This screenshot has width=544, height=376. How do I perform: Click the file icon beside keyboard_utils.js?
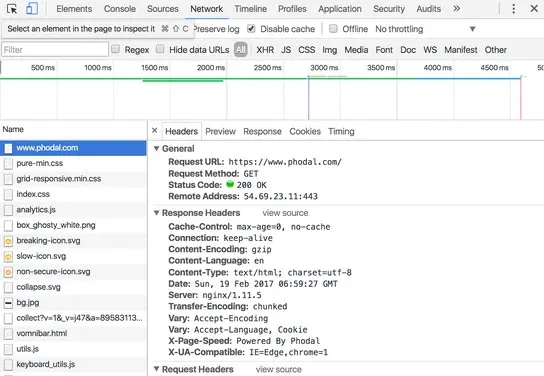point(8,365)
